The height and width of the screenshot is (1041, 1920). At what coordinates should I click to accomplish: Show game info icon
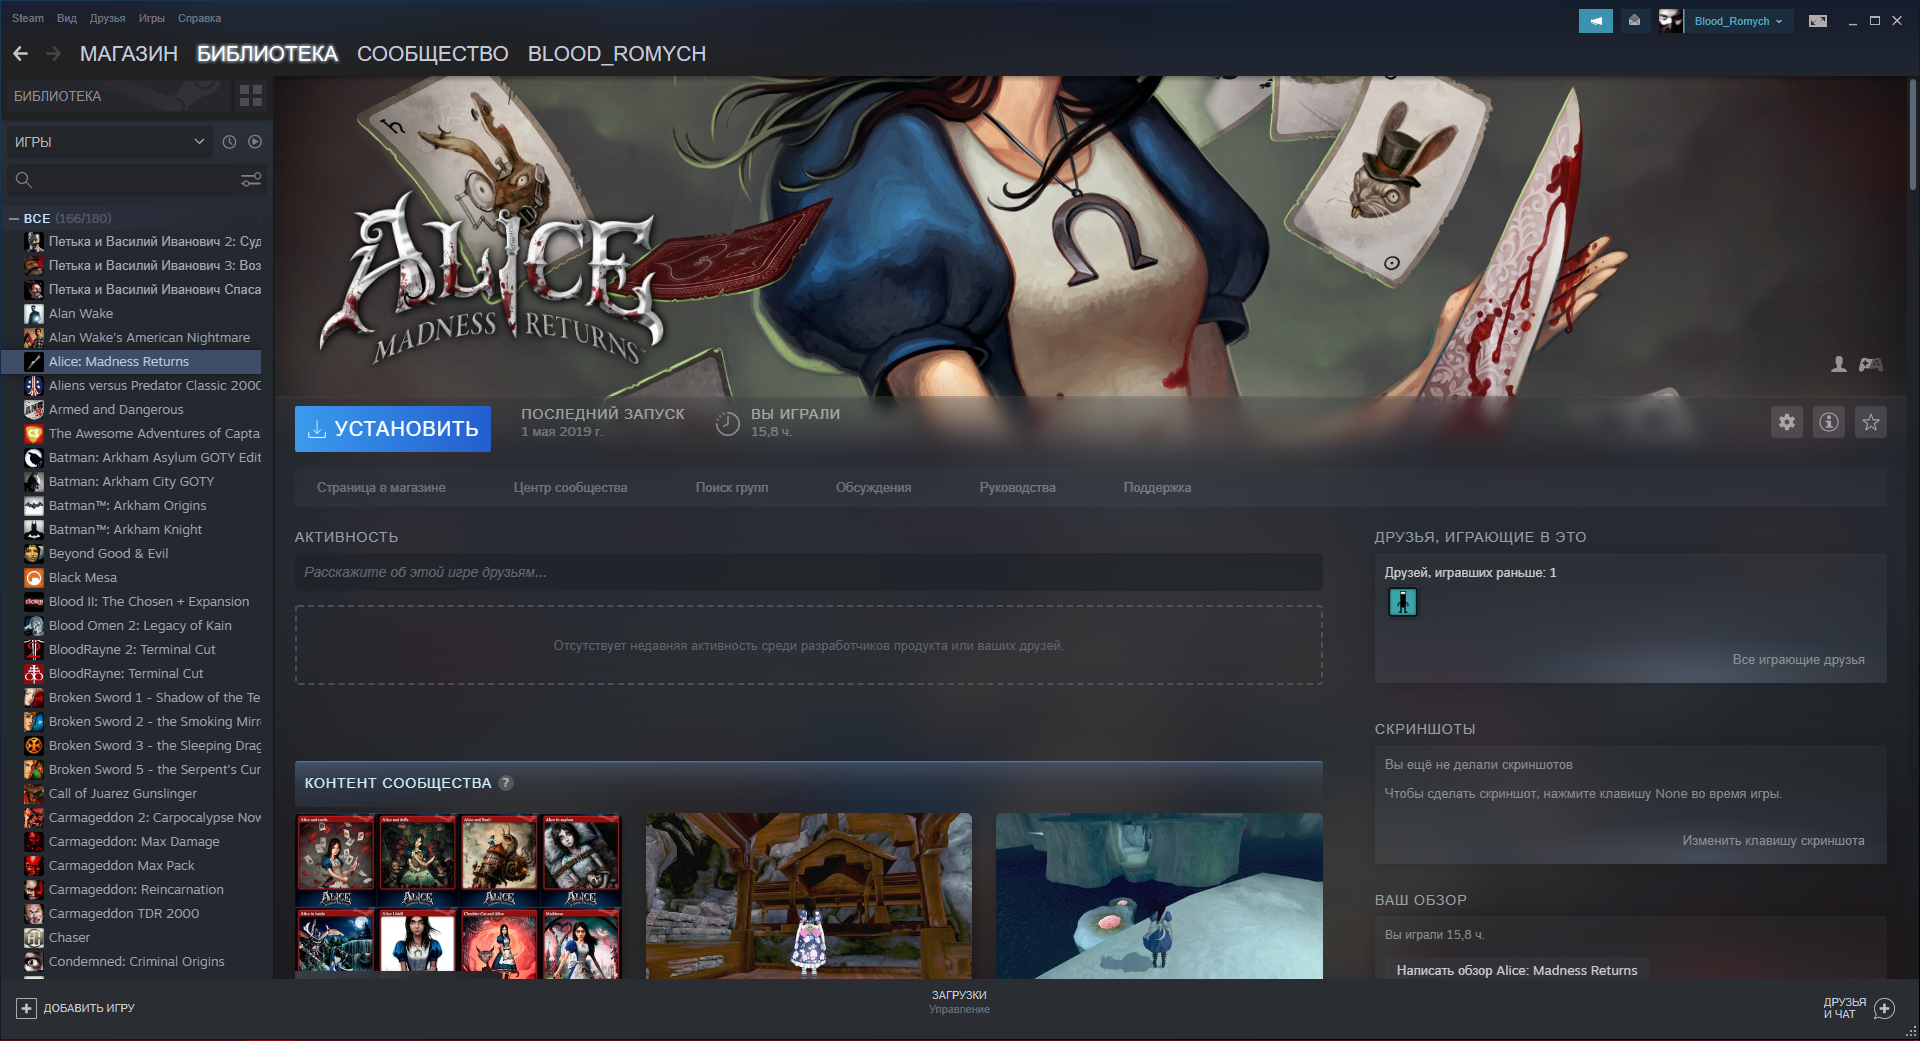point(1829,422)
